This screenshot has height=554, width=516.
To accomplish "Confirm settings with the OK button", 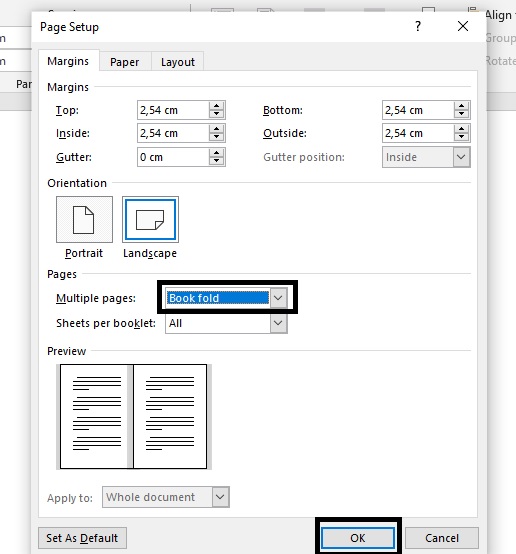I will point(358,538).
